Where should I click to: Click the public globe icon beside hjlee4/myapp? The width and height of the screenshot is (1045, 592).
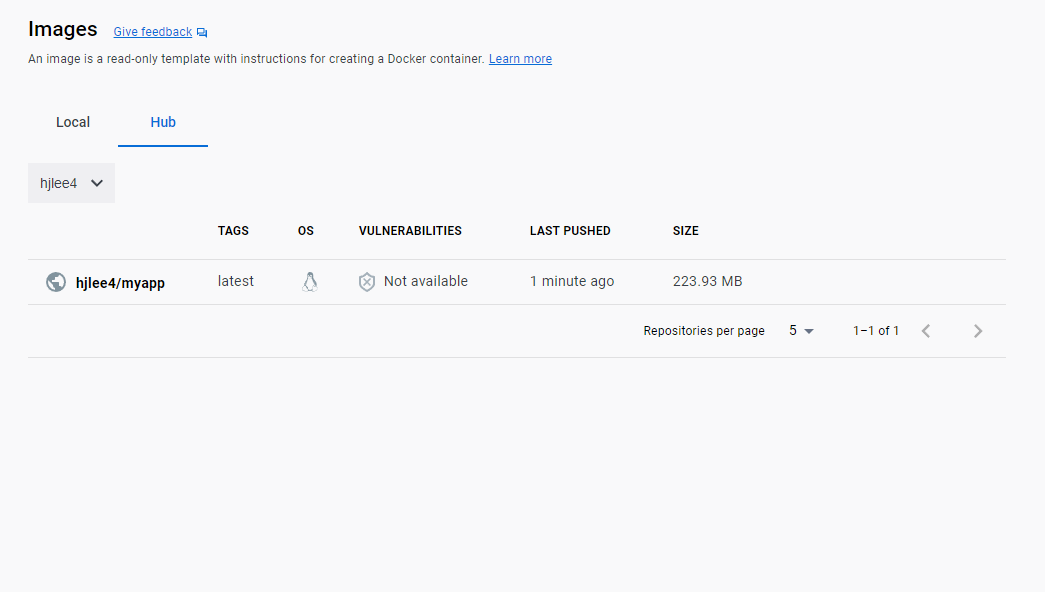[56, 282]
